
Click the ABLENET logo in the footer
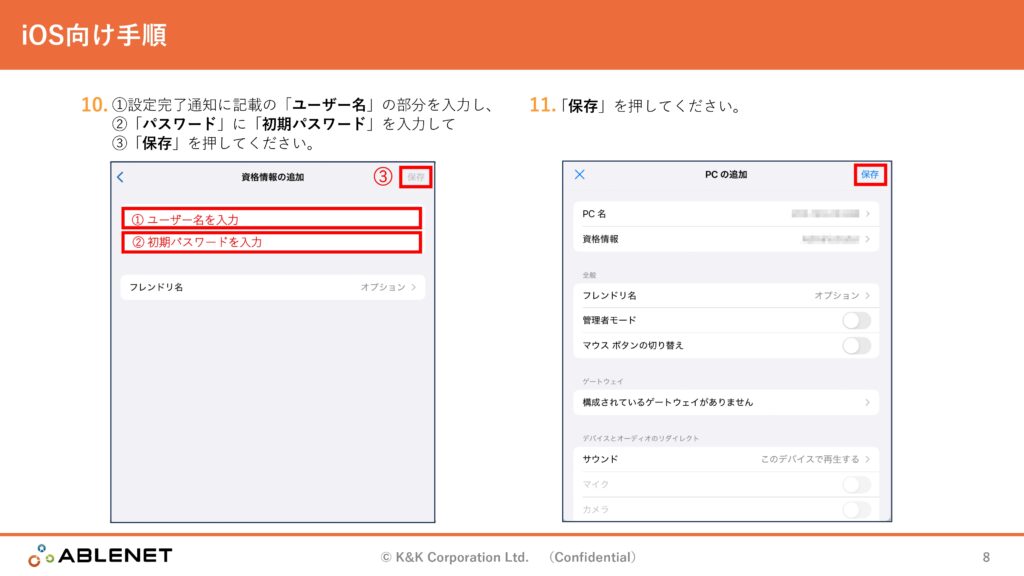100,556
